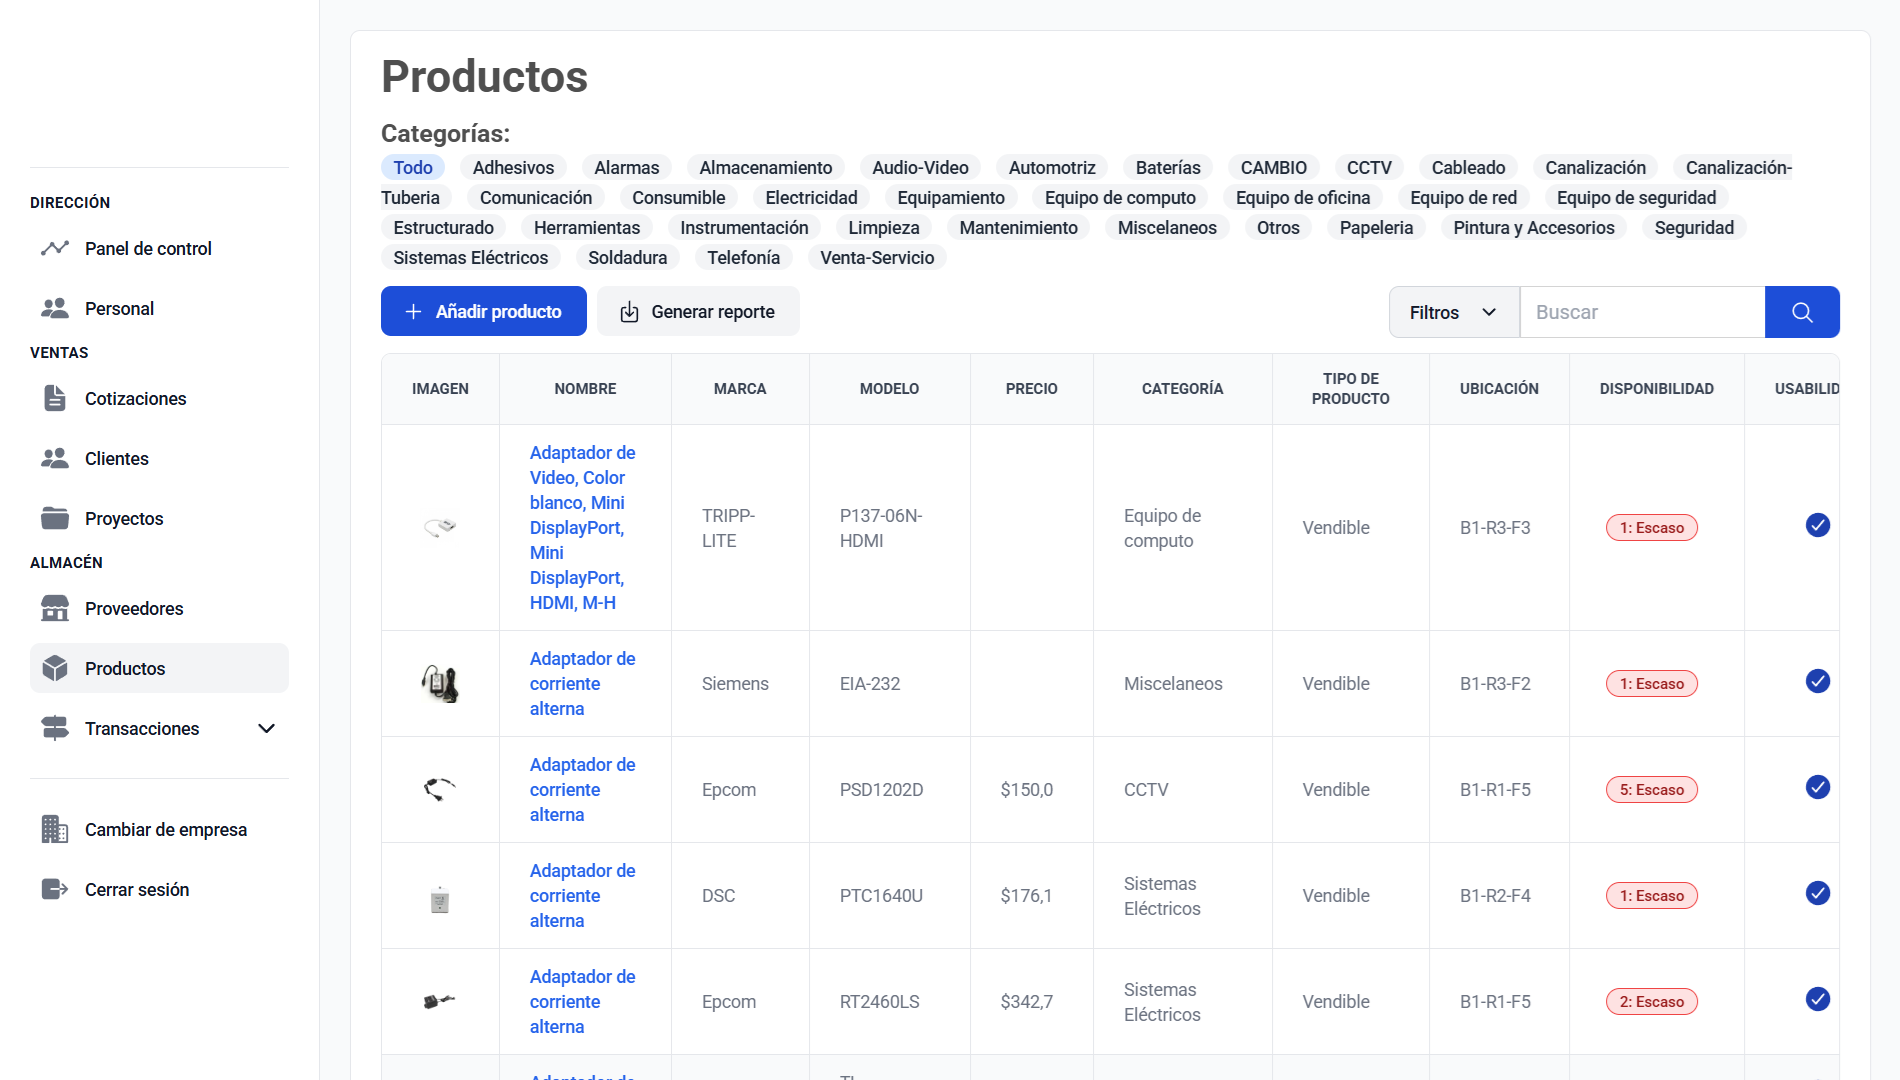Click the Cerrar sesión logout icon
The width and height of the screenshot is (1900, 1080).
click(55, 889)
